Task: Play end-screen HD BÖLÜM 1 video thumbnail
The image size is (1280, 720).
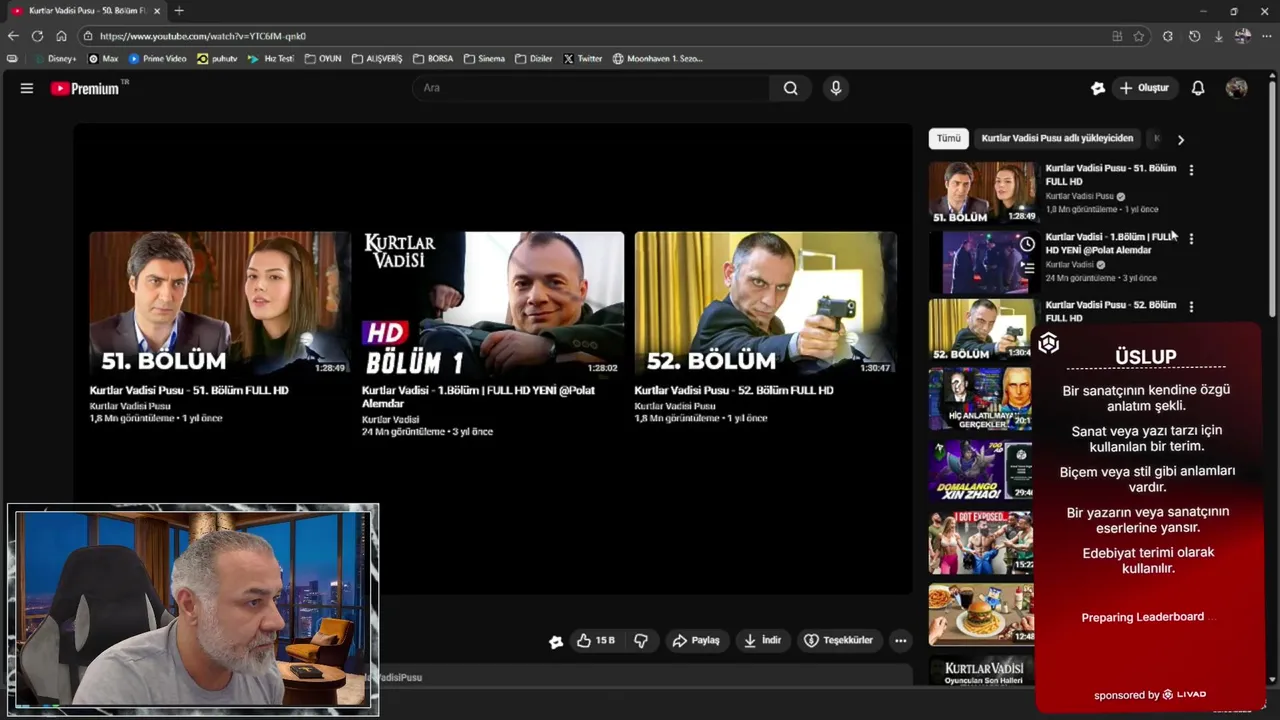Action: (493, 304)
